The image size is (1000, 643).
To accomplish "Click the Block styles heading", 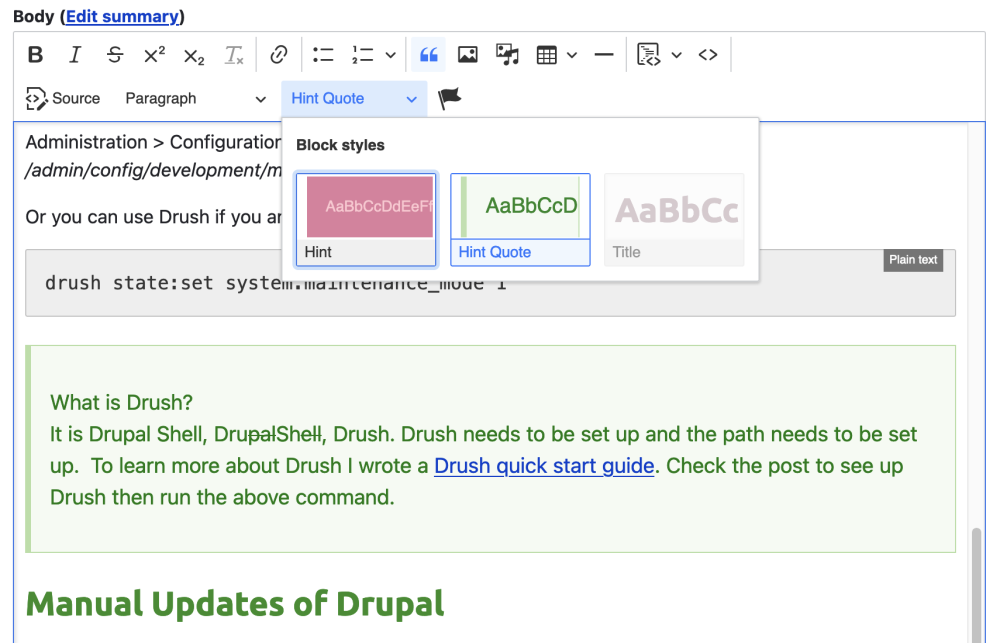I will [x=340, y=145].
